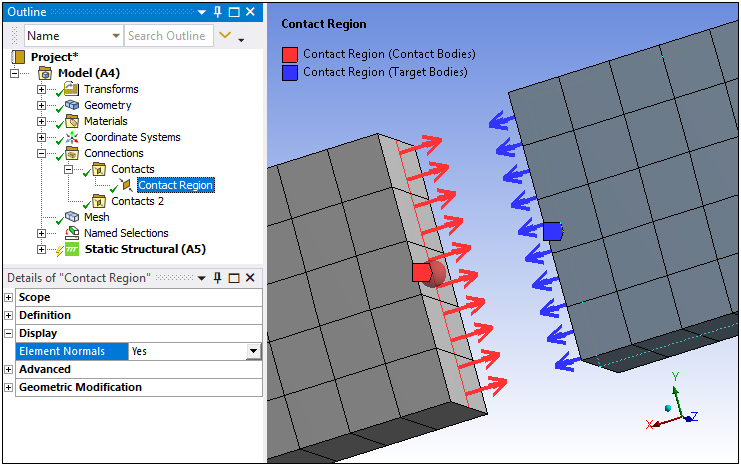The width and height of the screenshot is (741, 466).
Task: Click the Named Selections icon
Action: (x=72, y=233)
